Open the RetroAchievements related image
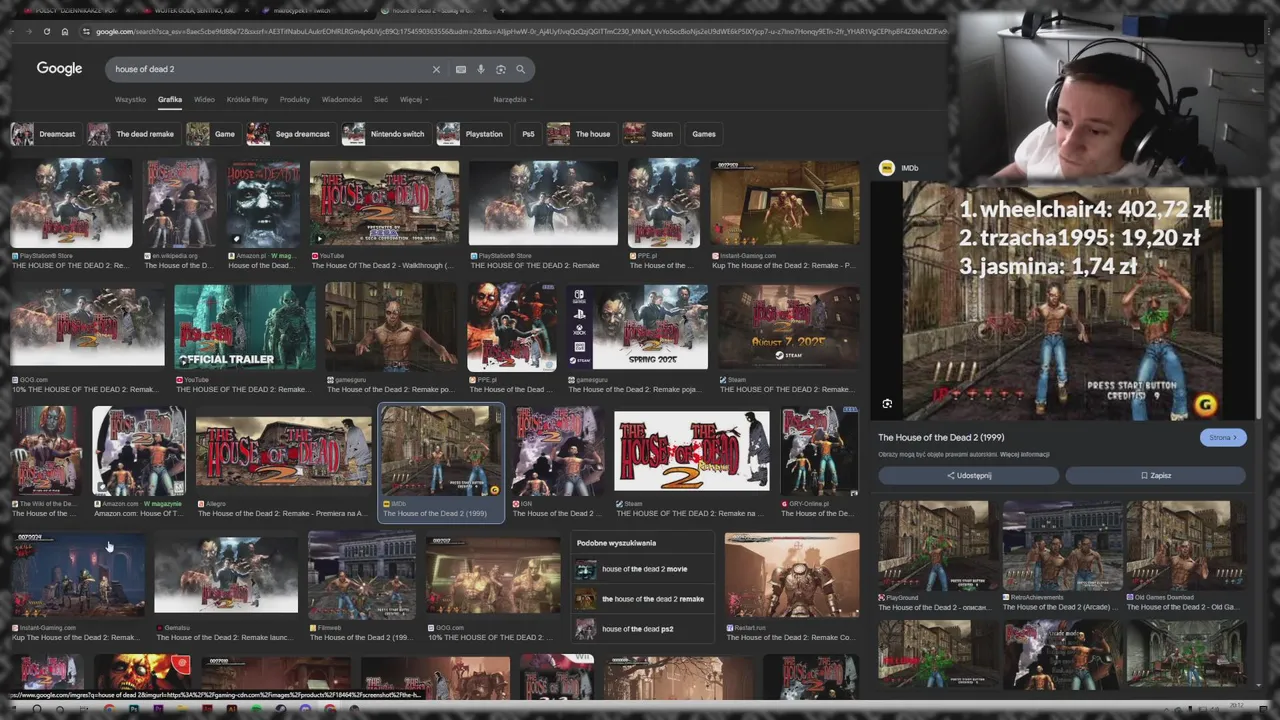 coord(1062,545)
